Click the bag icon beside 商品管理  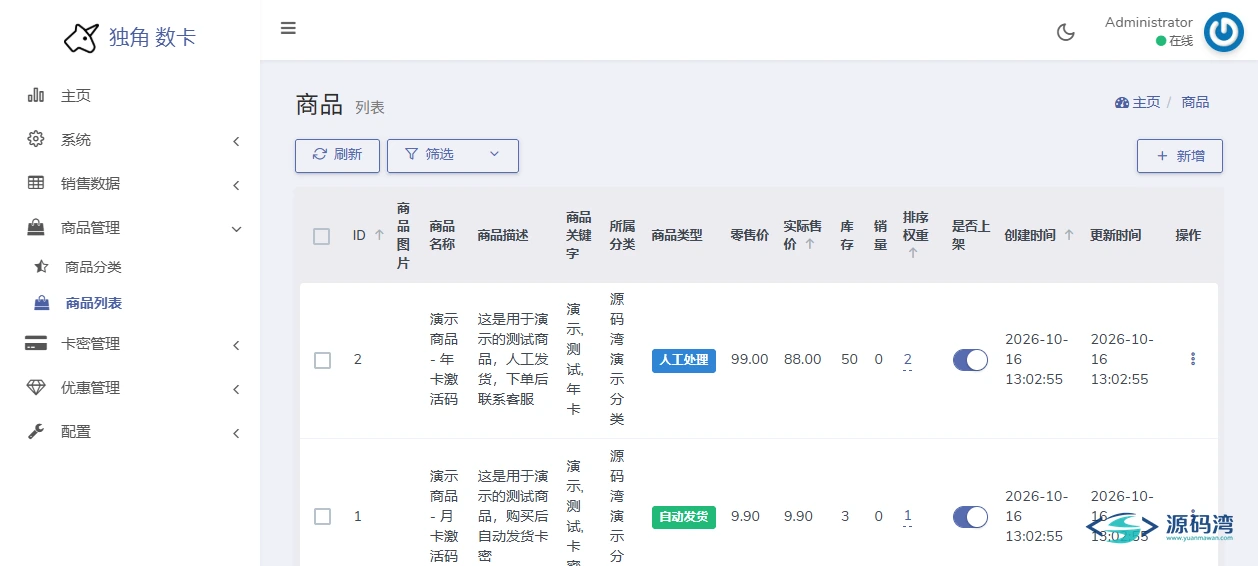click(36, 227)
